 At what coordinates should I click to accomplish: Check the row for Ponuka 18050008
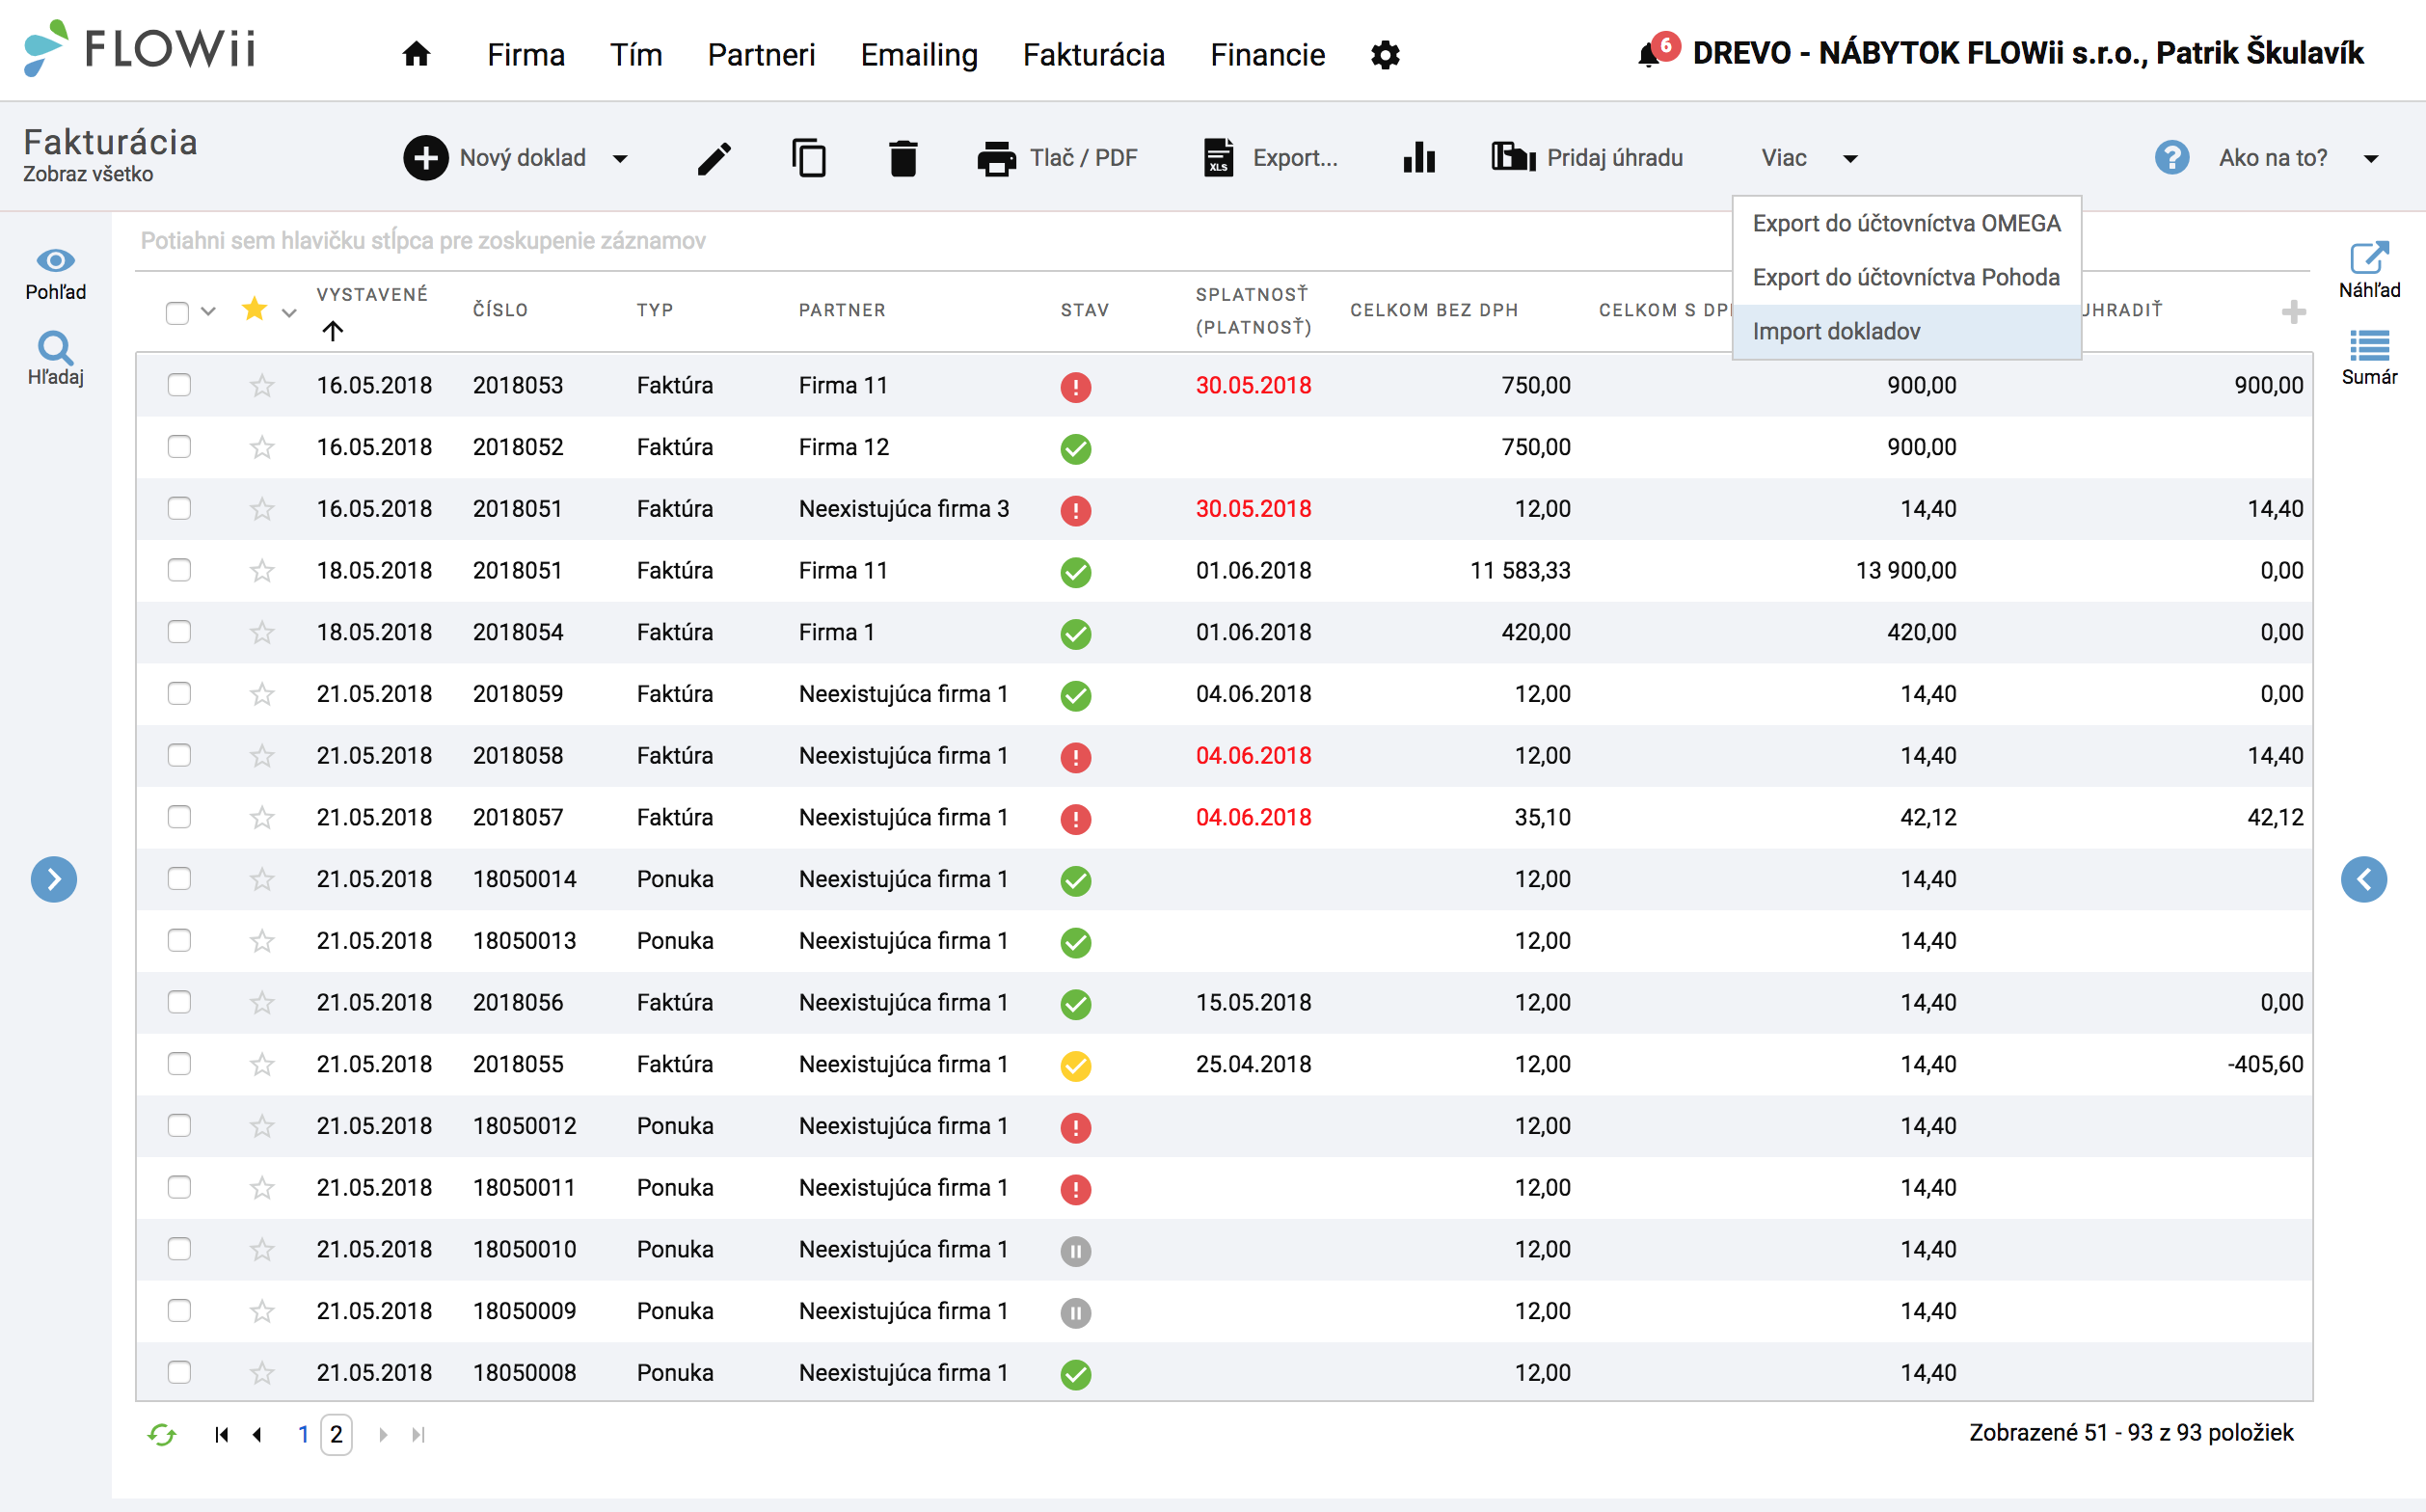[179, 1372]
